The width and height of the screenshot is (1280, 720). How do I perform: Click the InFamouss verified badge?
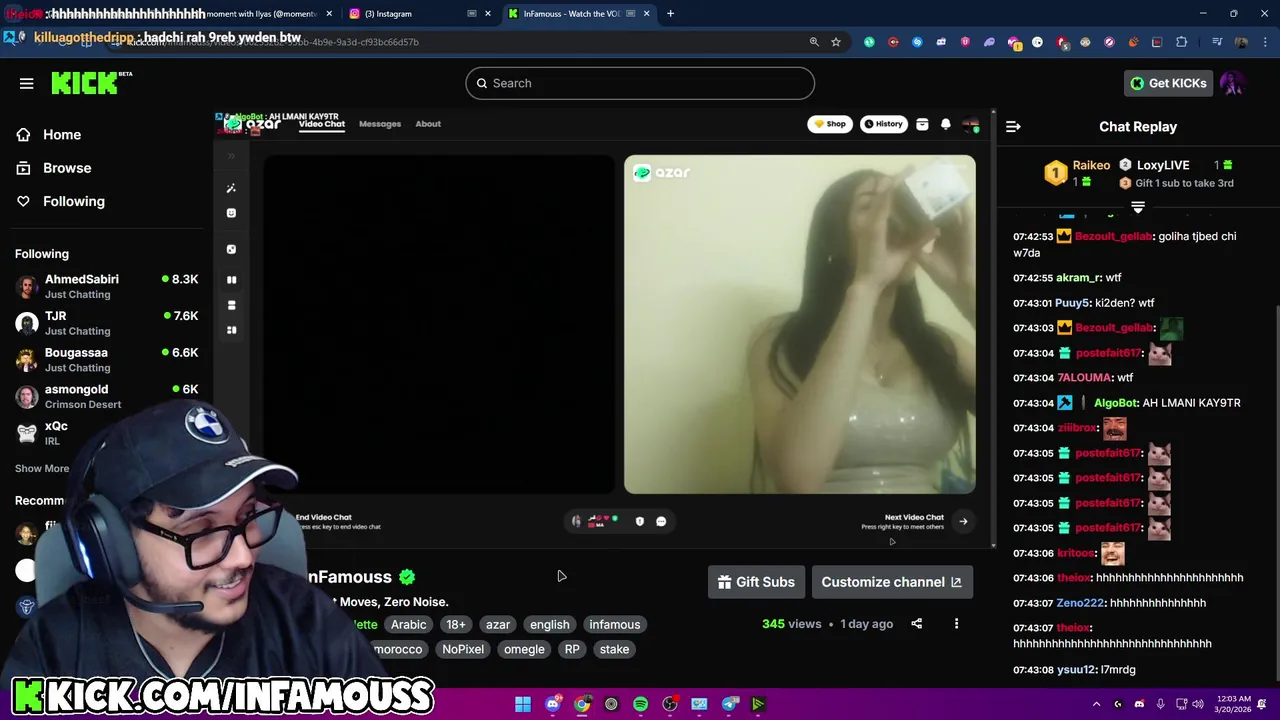pos(406,577)
